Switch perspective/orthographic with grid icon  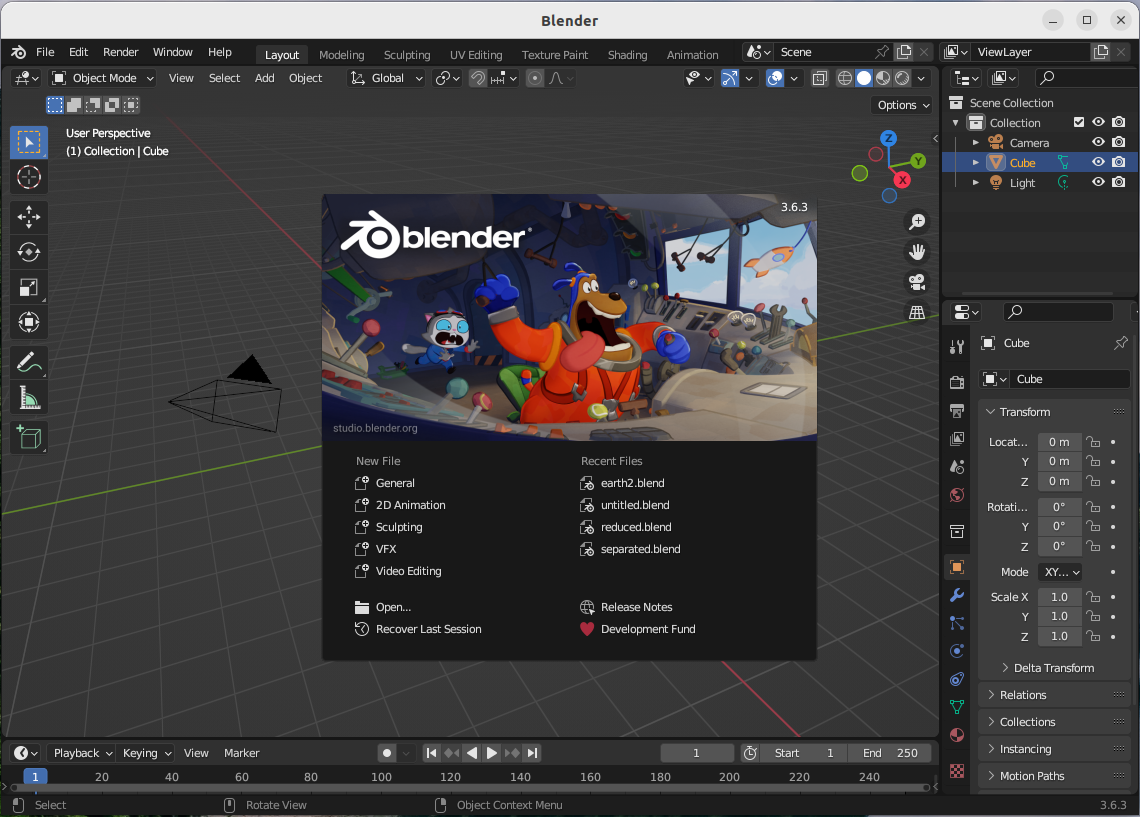click(917, 313)
